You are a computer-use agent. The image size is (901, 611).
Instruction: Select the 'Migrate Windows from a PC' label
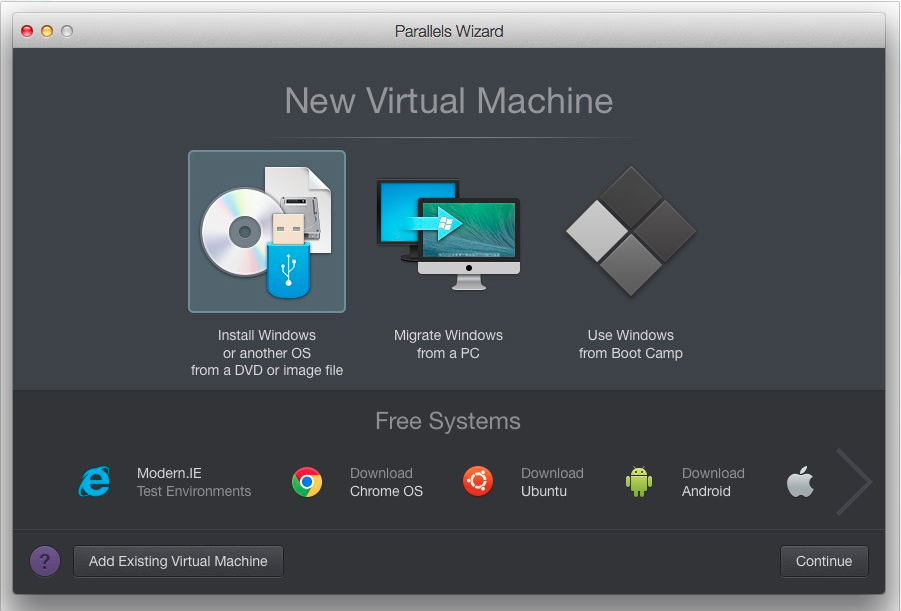tap(448, 344)
